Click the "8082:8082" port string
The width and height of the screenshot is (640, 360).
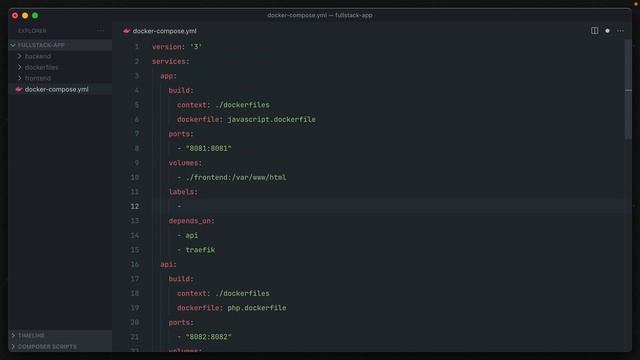tap(209, 337)
